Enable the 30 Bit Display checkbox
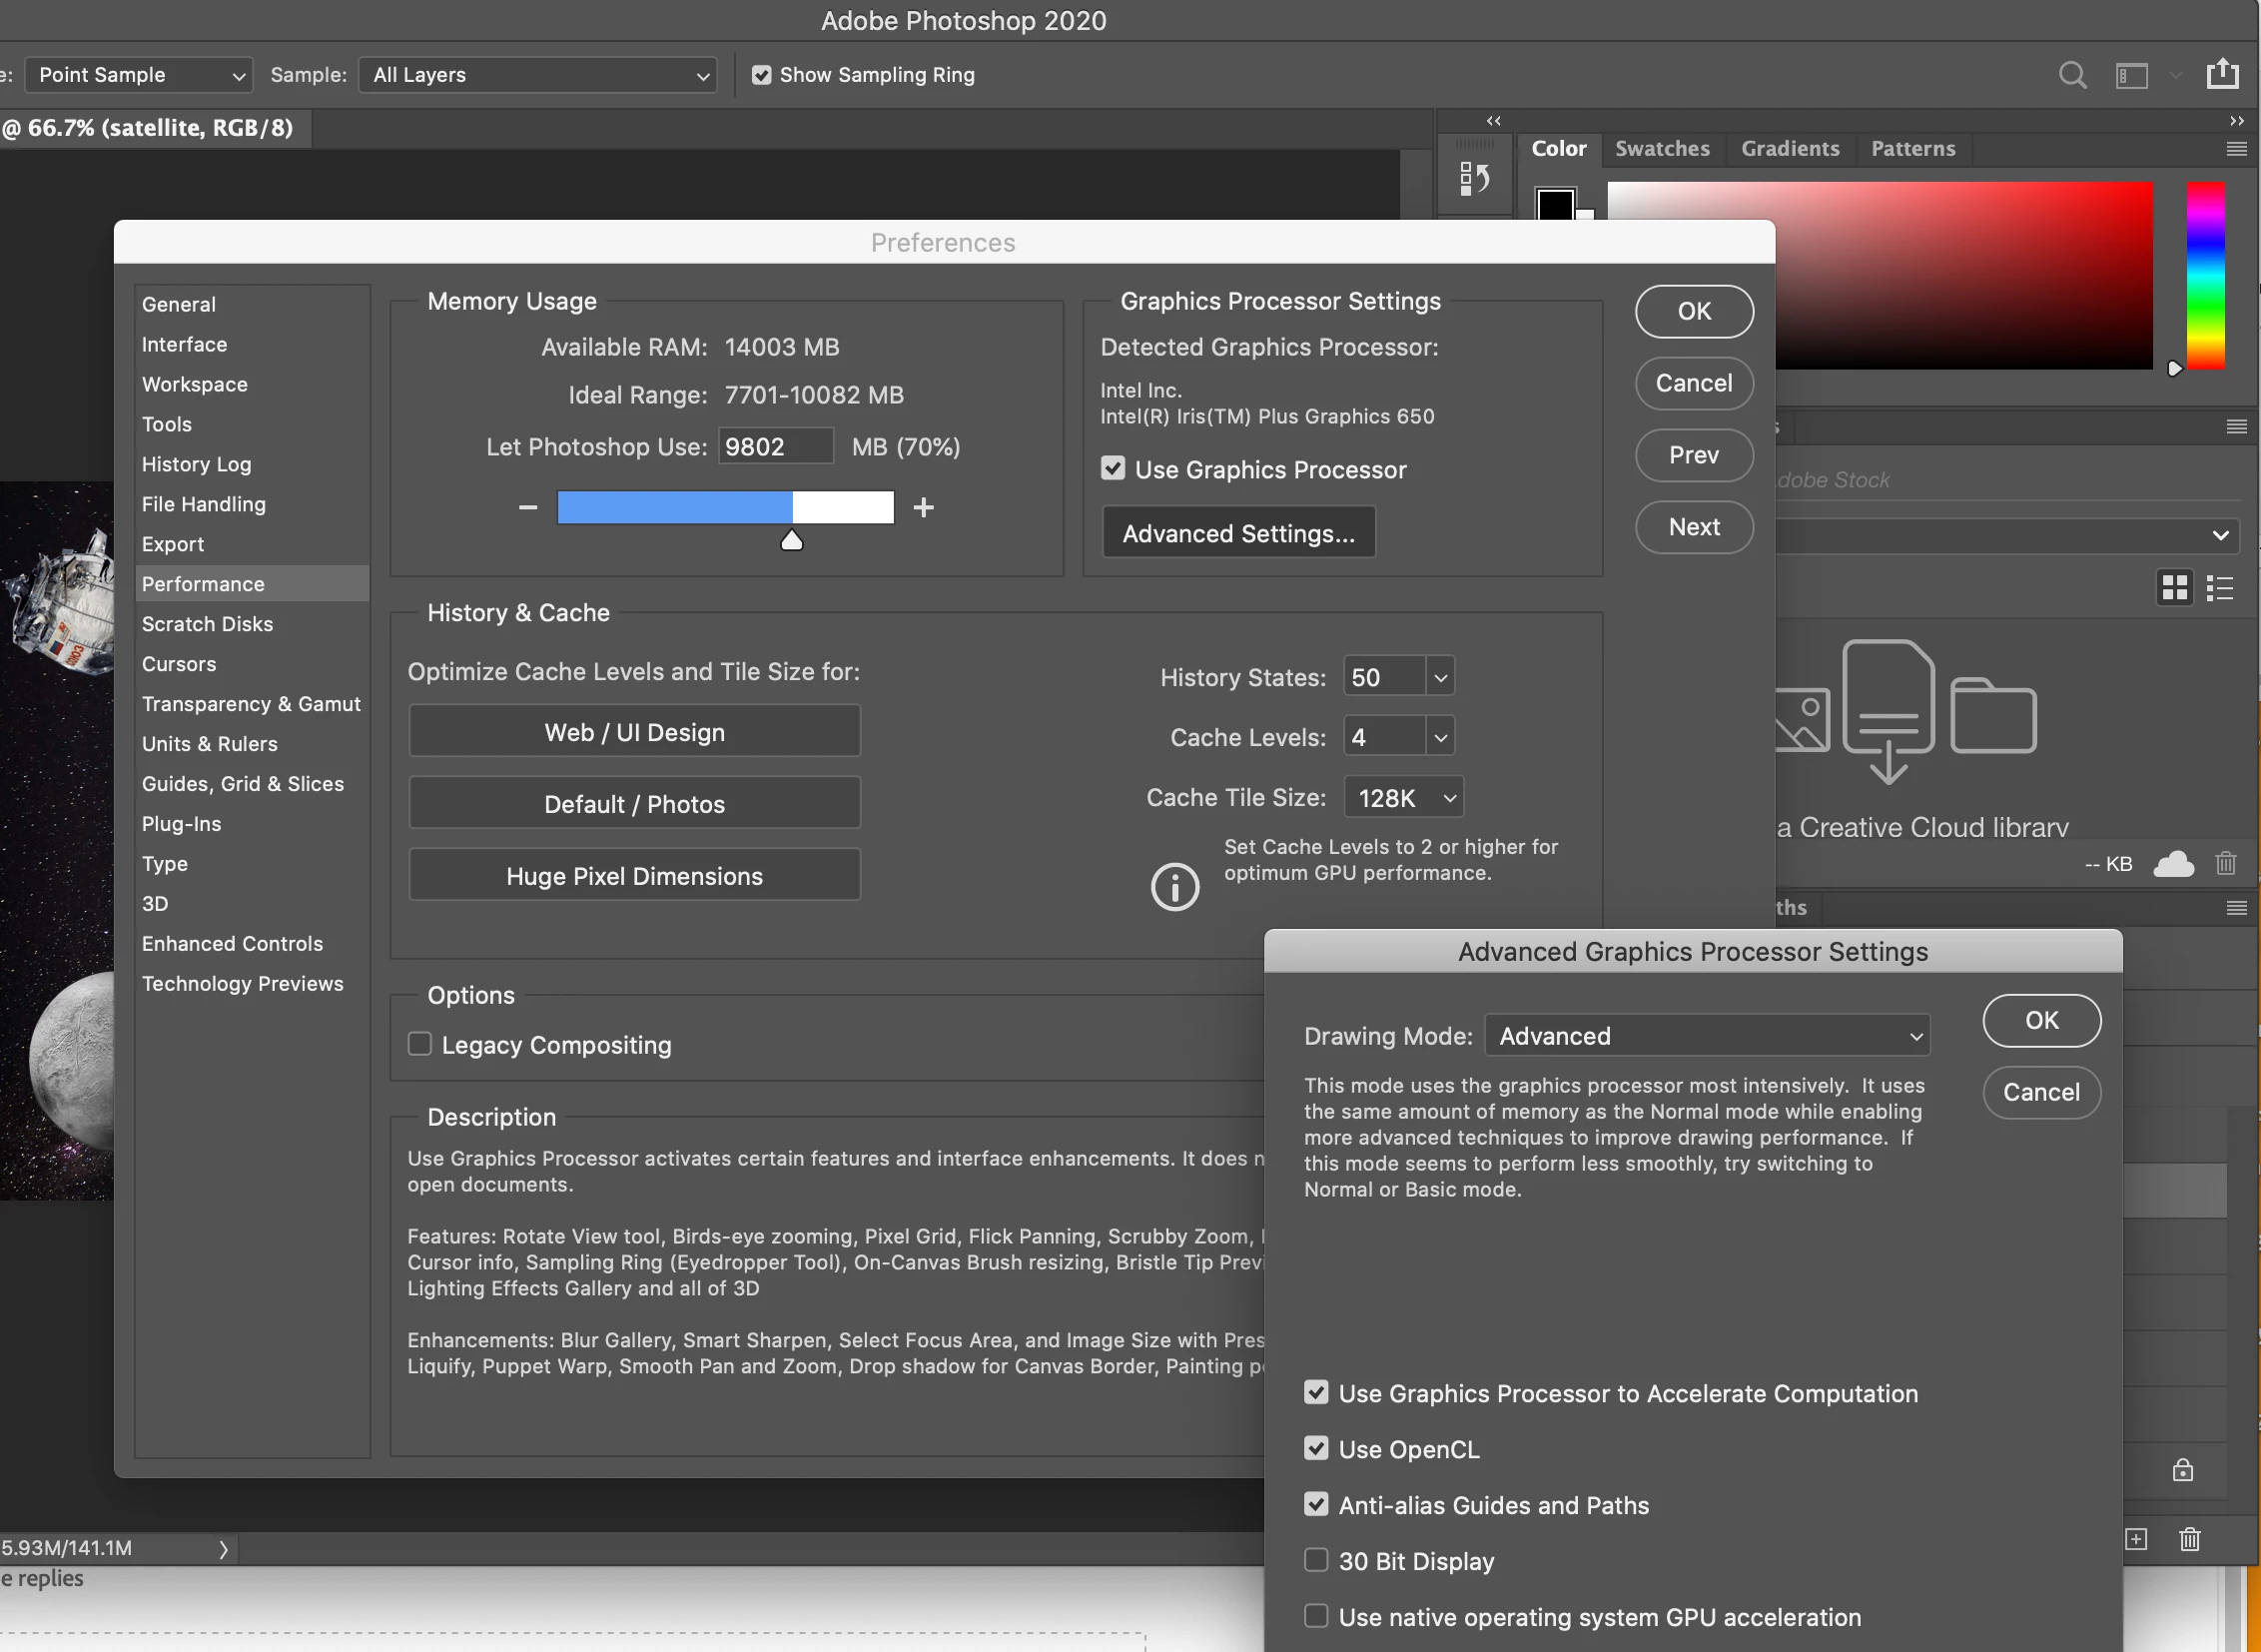Viewport: 2261px width, 1652px height. (x=1316, y=1560)
